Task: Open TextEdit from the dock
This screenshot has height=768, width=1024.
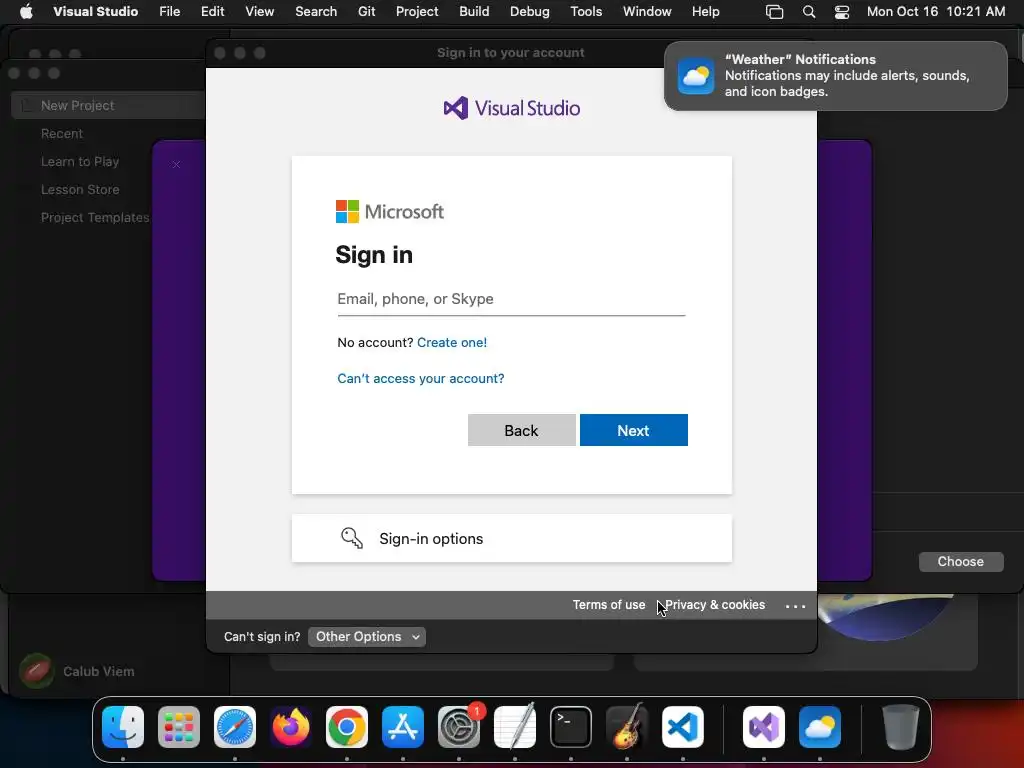Action: pos(515,727)
